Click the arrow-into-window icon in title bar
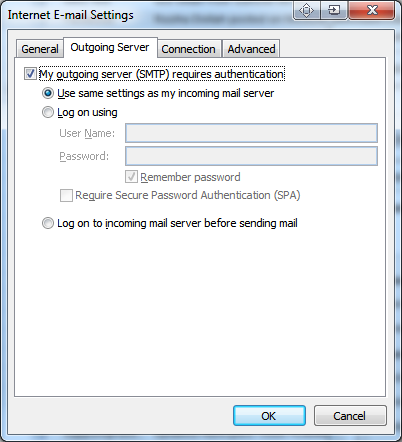 (334, 11)
